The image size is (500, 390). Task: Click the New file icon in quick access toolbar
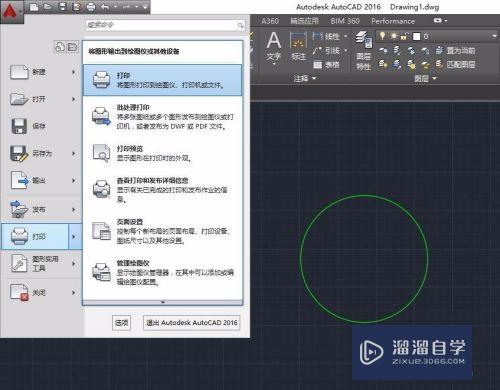(x=34, y=7)
